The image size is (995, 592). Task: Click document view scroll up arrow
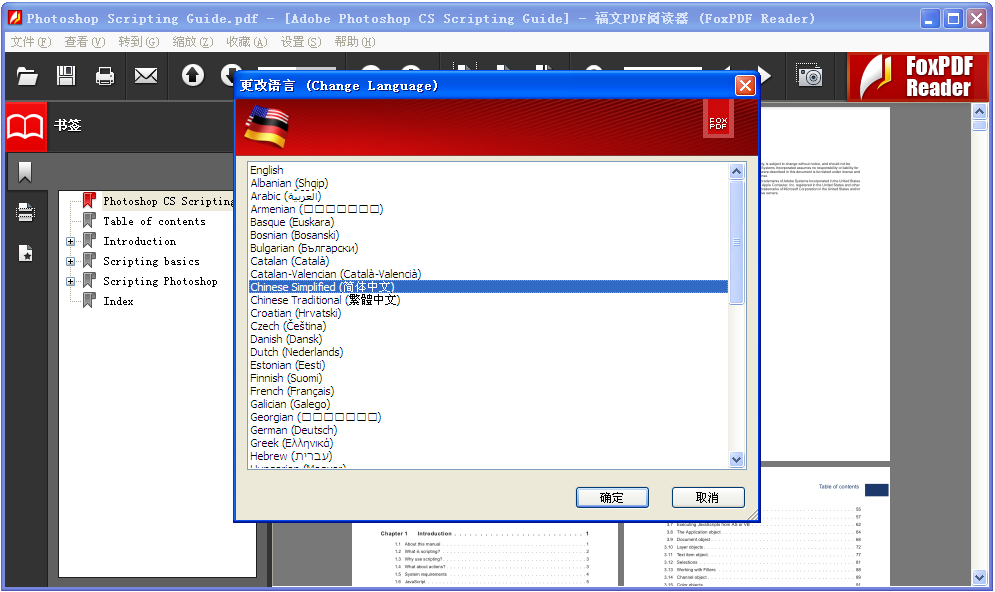(979, 112)
